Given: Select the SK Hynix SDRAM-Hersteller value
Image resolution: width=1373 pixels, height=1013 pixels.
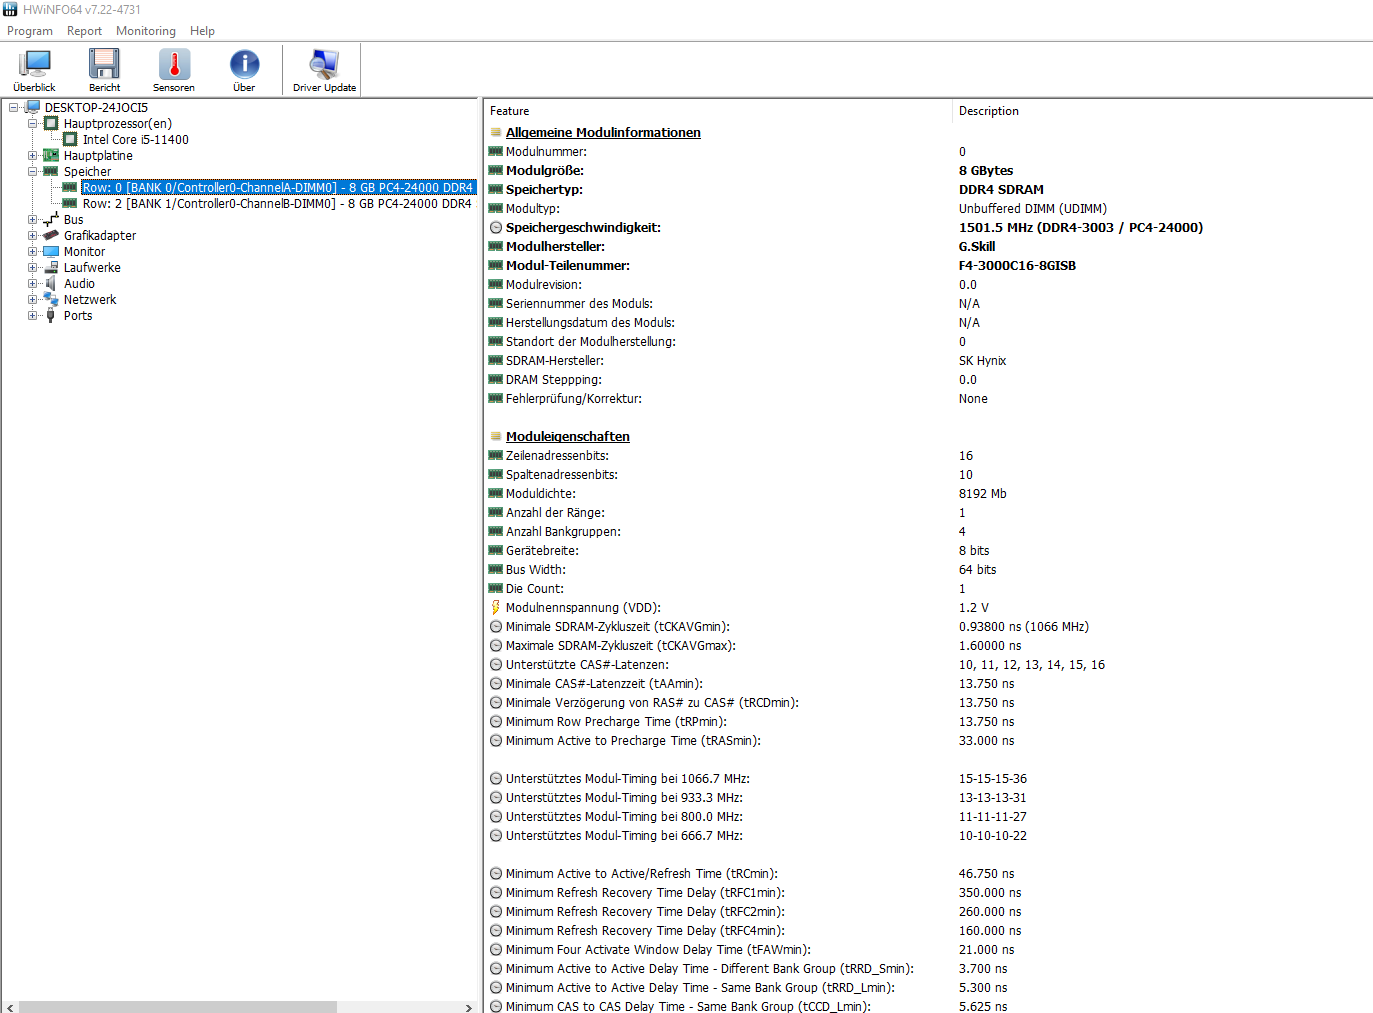Looking at the screenshot, I should [982, 360].
